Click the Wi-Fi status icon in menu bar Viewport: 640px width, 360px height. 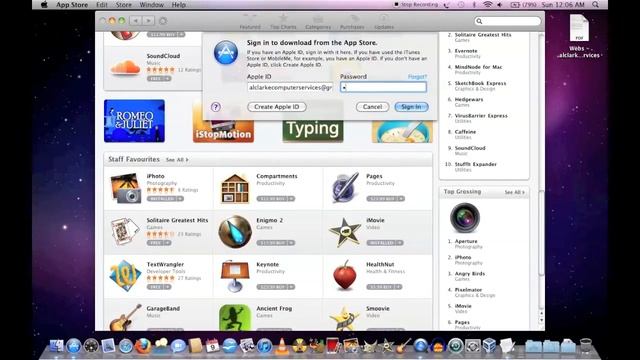tap(487, 5)
